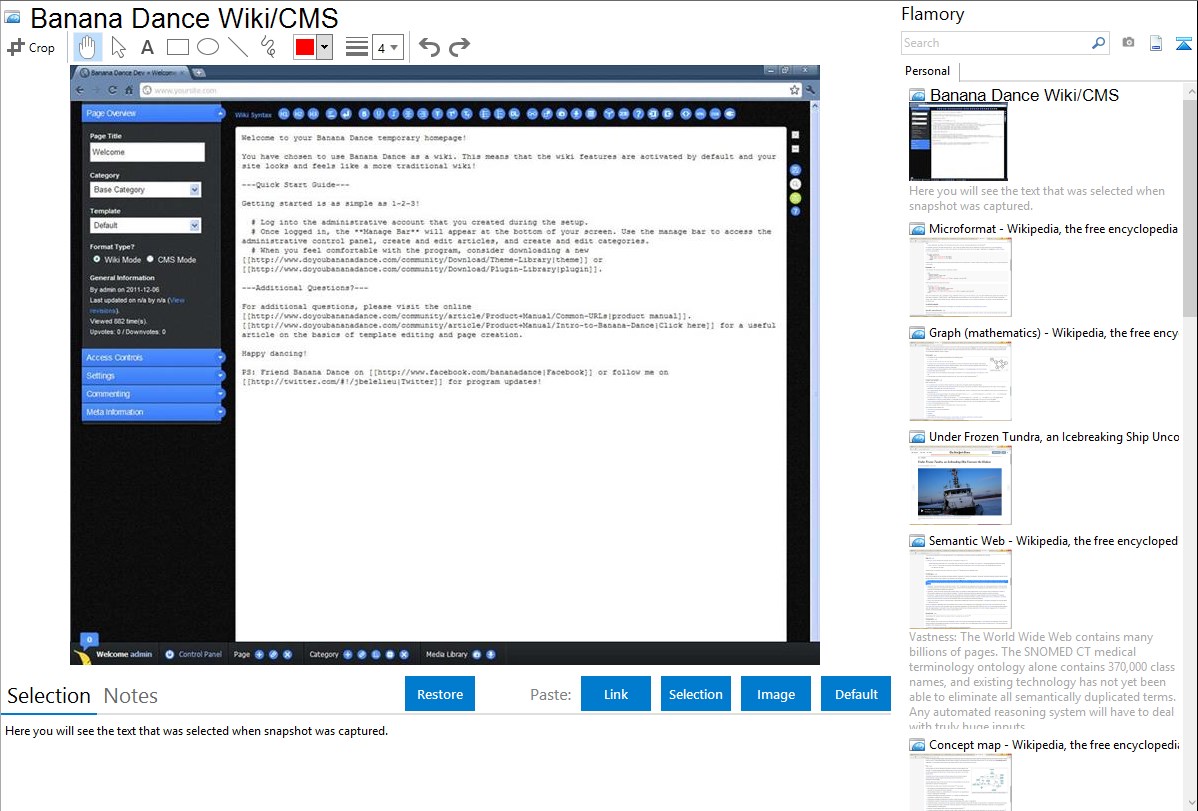Open the Graph (mathematics) snapshot thumbnail
1198x811 pixels.
point(960,381)
